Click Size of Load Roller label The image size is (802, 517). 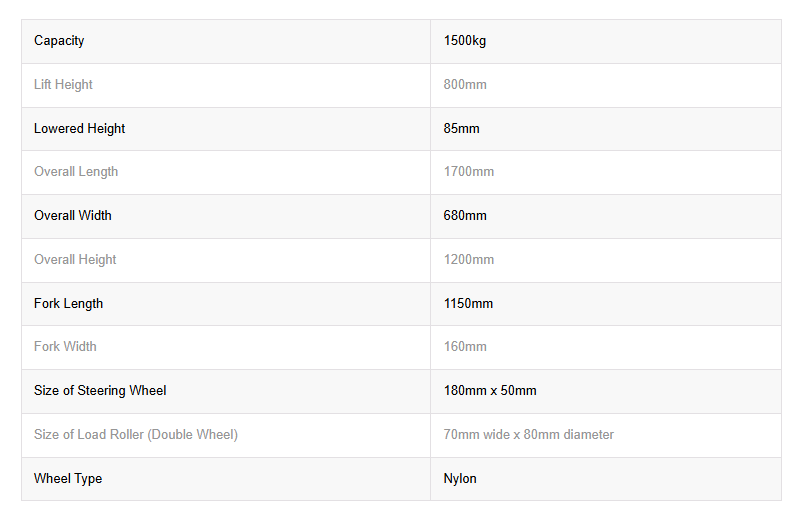136,435
